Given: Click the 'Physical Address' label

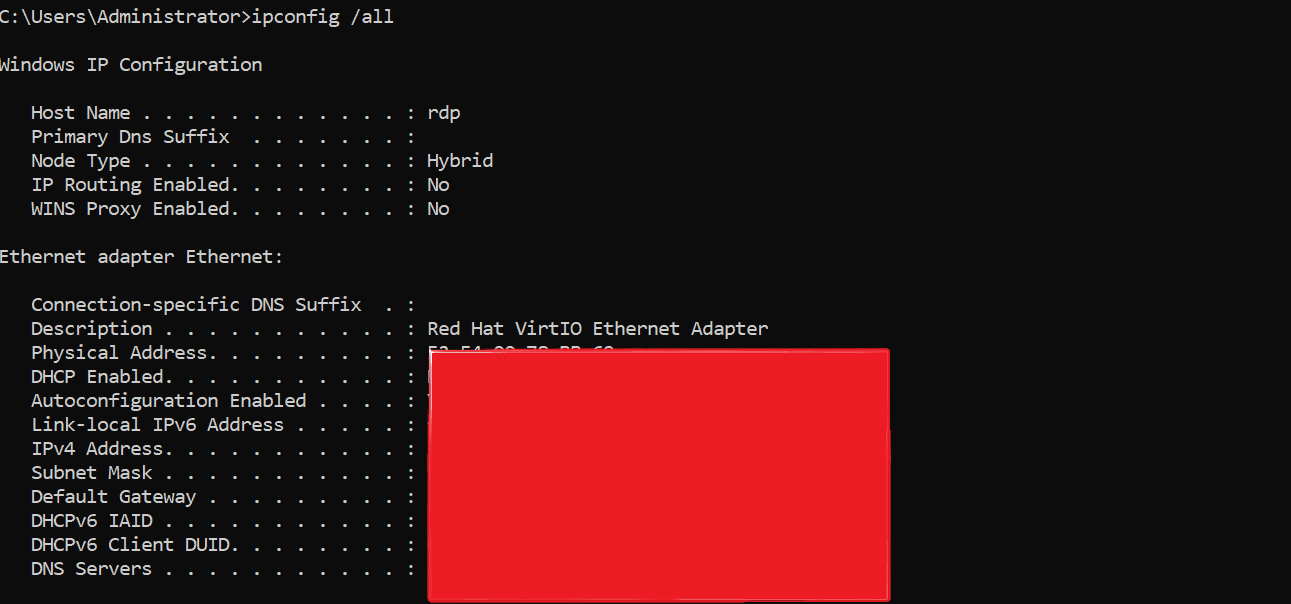Looking at the screenshot, I should coord(119,353).
